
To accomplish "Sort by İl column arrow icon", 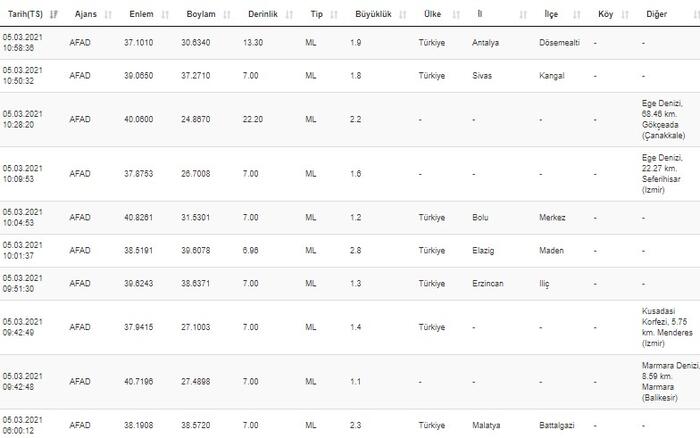I will [x=523, y=14].
